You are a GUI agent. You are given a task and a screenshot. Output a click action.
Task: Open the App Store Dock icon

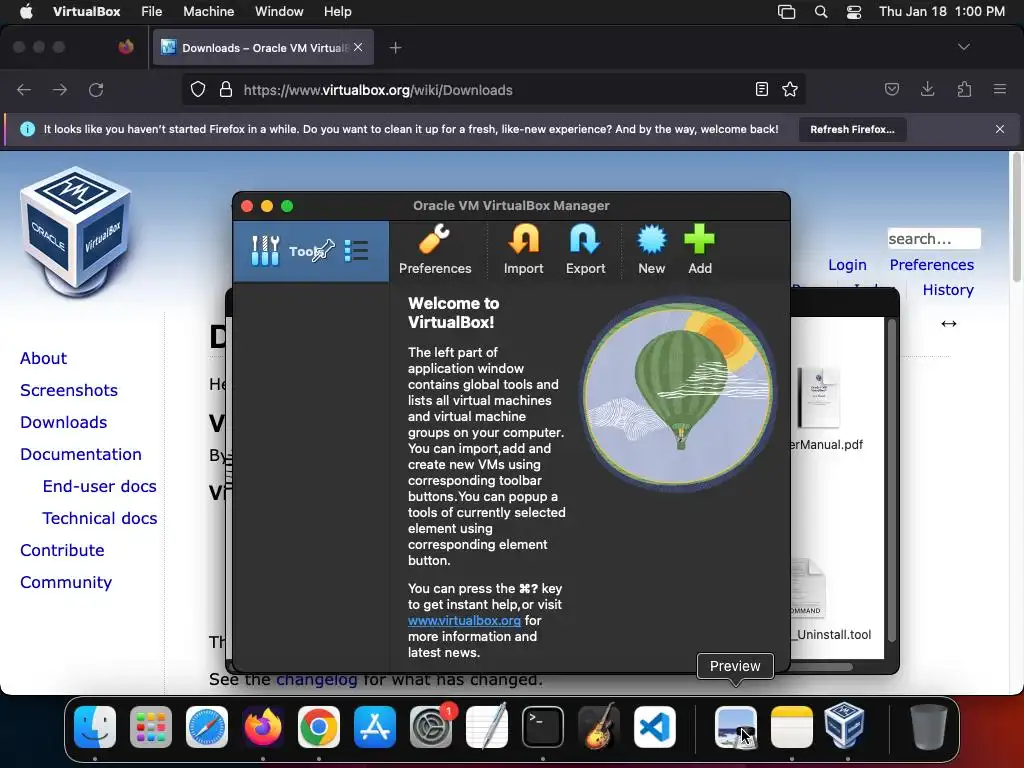(375, 727)
